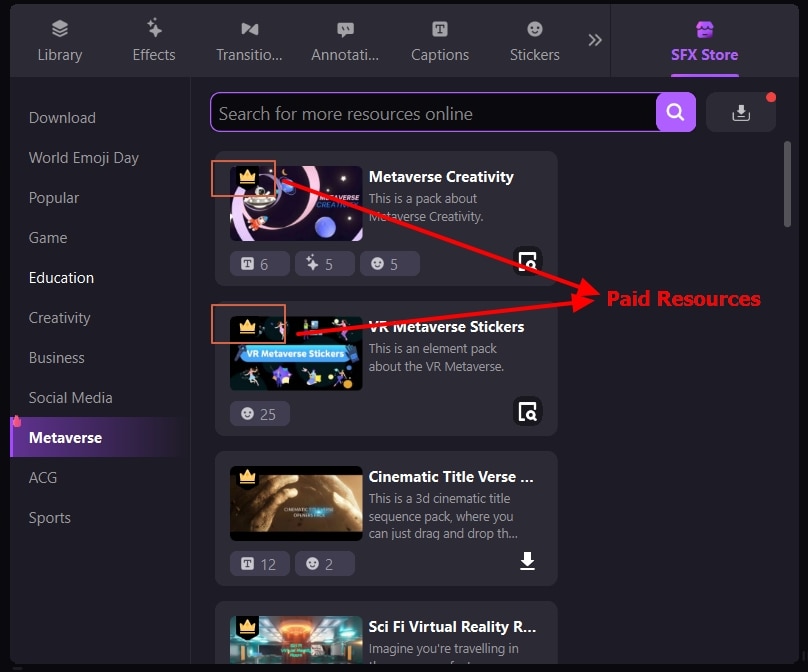The image size is (808, 672).
Task: Click the search resources input field
Action: pyautogui.click(x=433, y=113)
